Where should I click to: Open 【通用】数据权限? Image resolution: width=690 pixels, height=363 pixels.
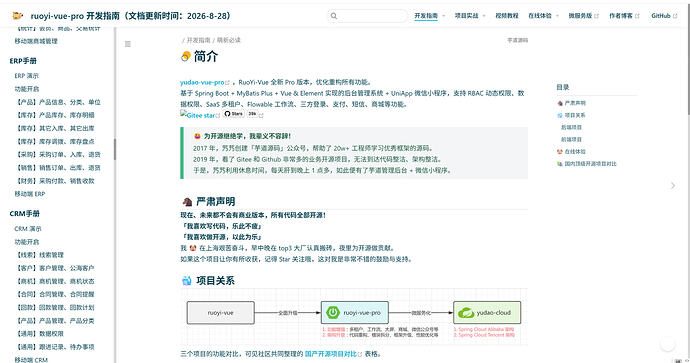click(40, 334)
